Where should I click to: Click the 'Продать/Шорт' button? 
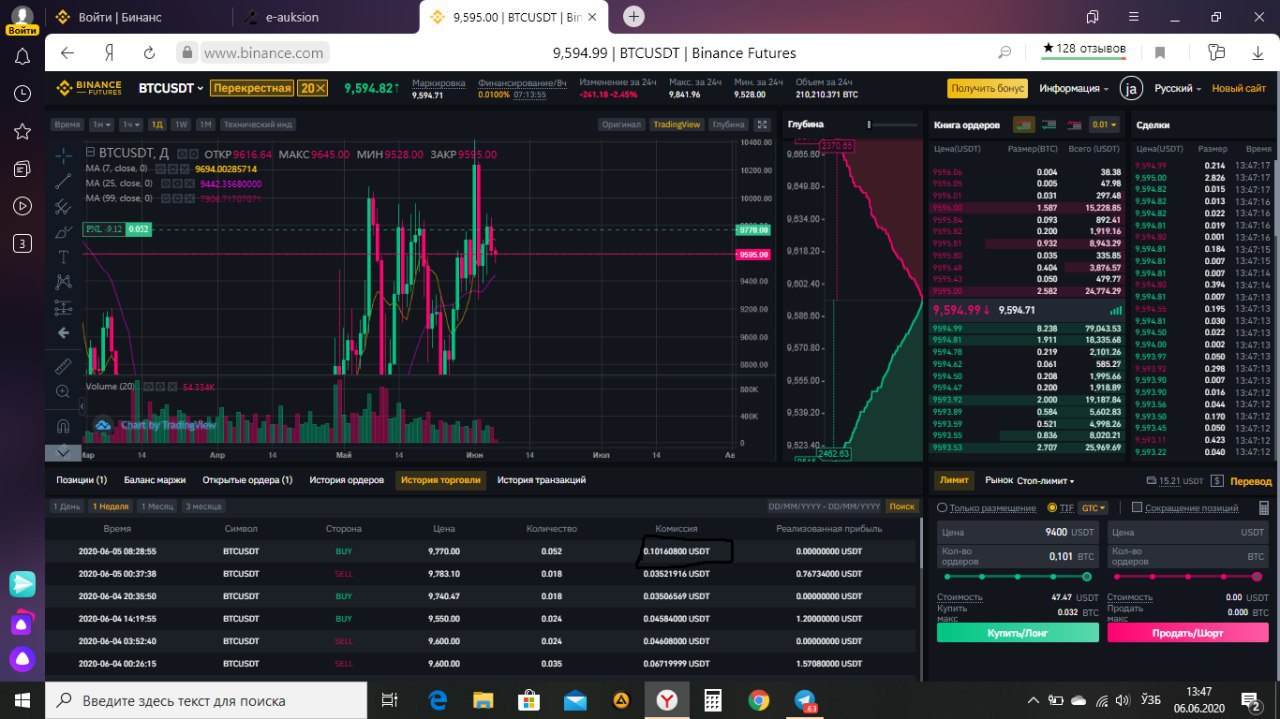pyautogui.click(x=1188, y=633)
